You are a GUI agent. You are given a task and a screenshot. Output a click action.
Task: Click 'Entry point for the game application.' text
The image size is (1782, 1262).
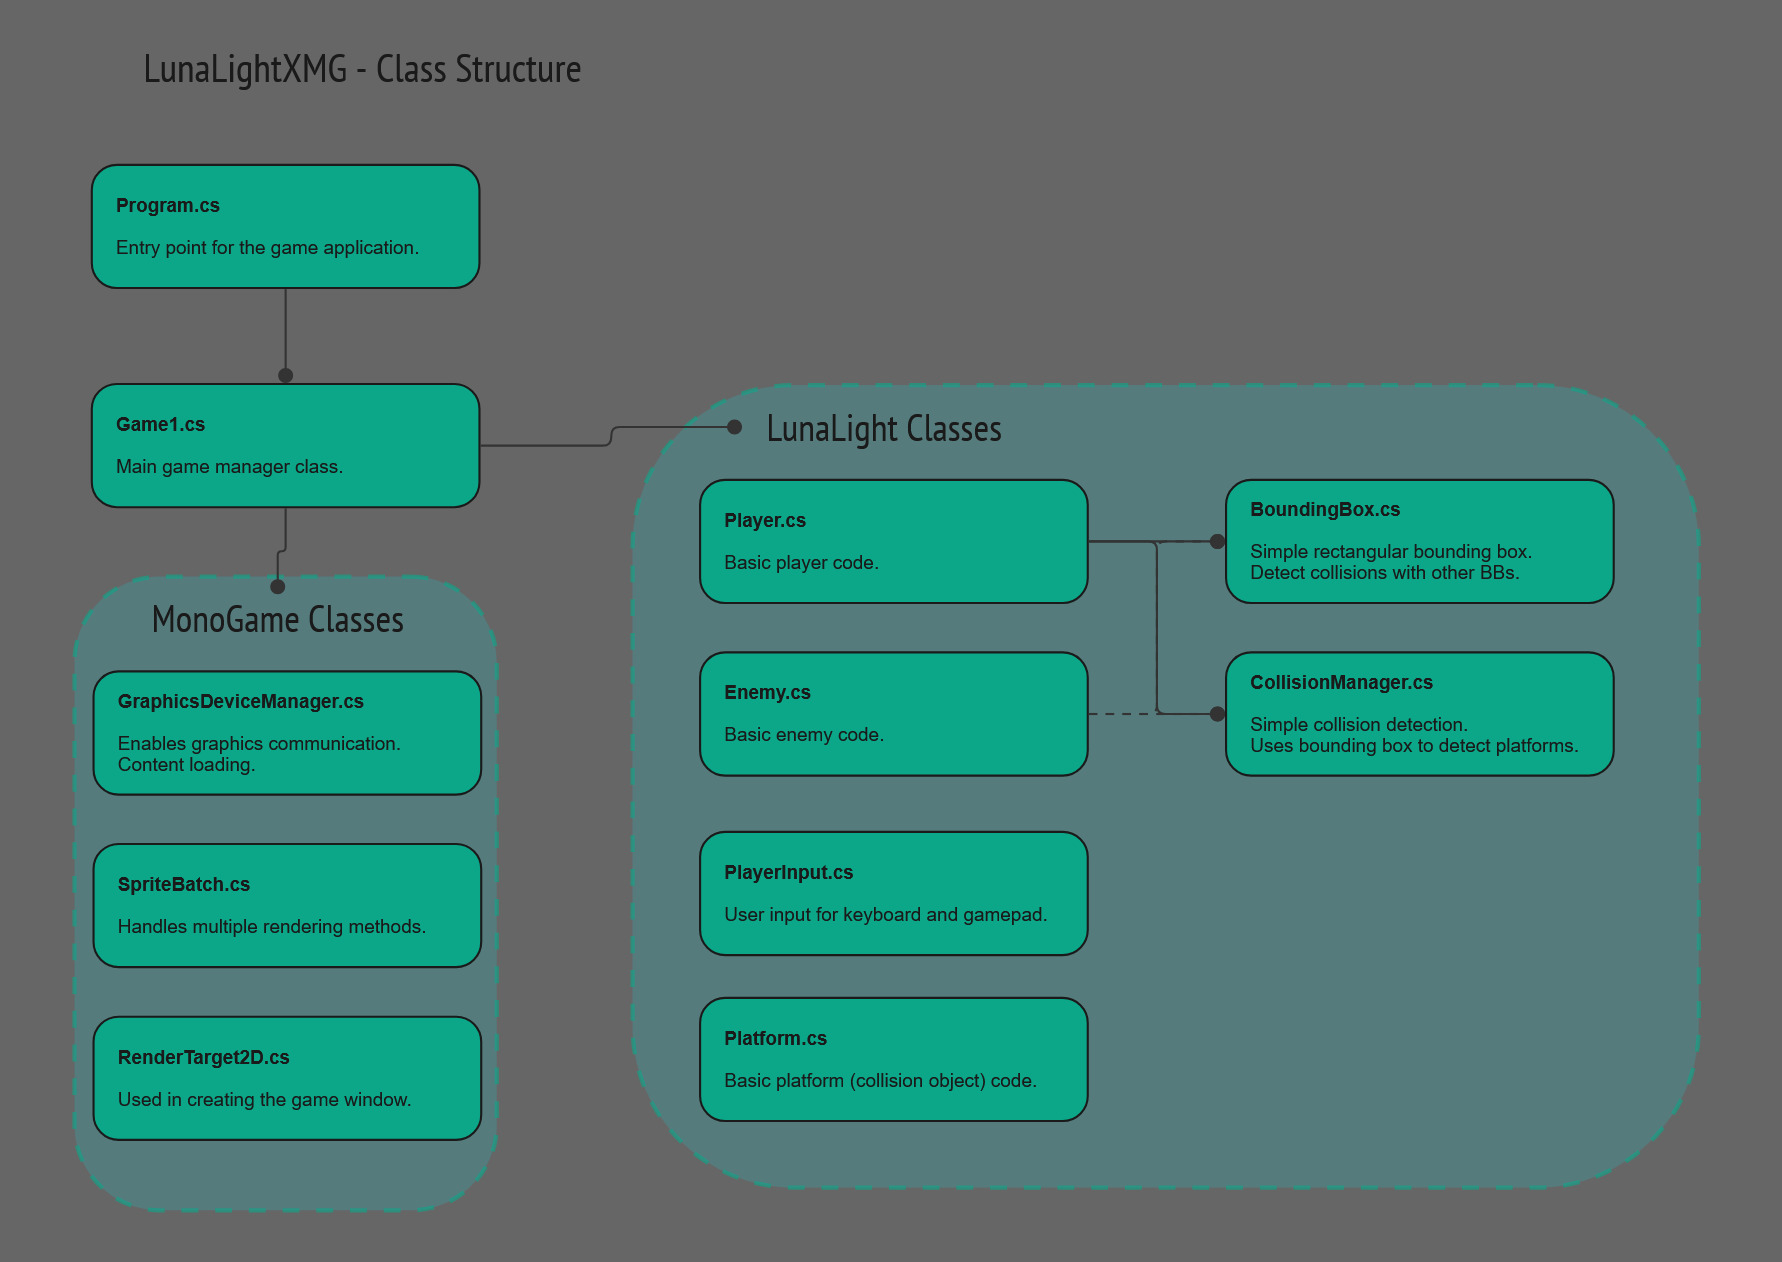(x=267, y=248)
